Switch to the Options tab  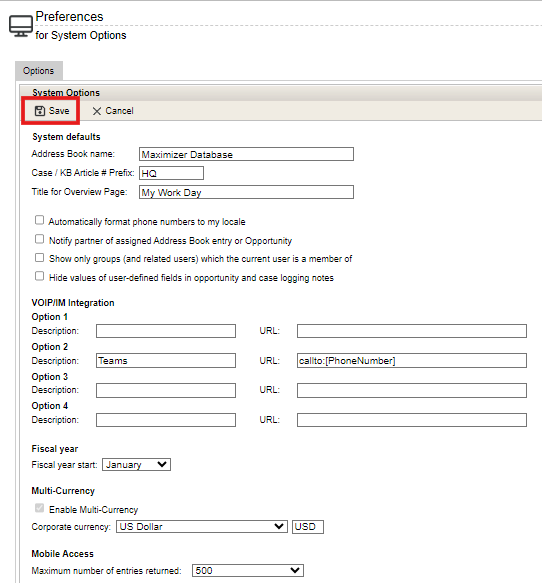tap(39, 71)
